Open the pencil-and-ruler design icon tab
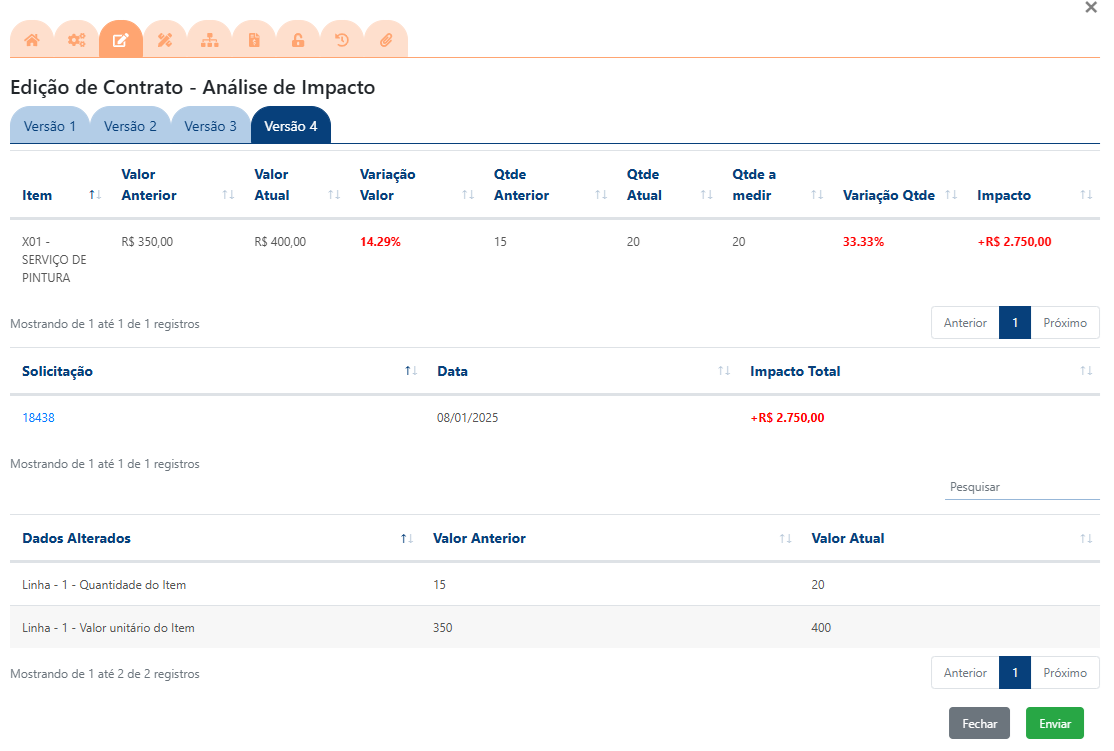Viewport: 1114px width, 751px height. pyautogui.click(x=165, y=40)
